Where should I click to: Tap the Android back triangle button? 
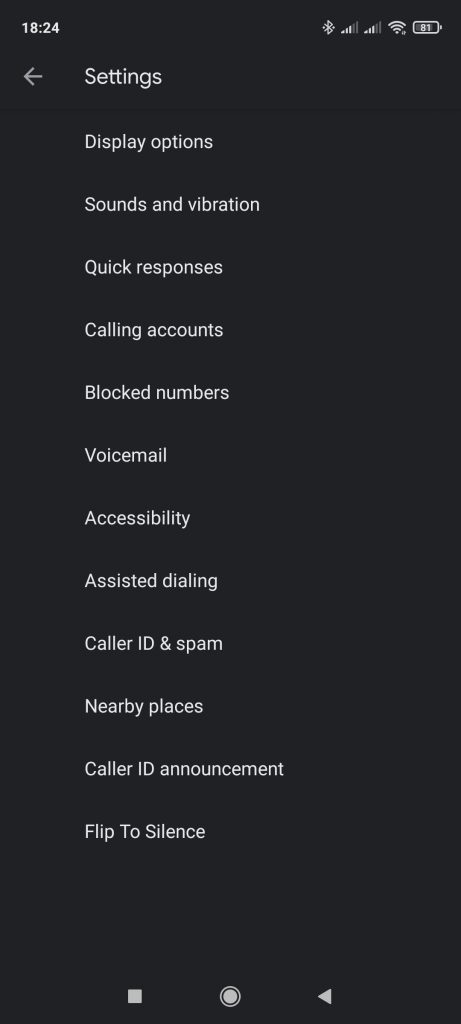(325, 995)
